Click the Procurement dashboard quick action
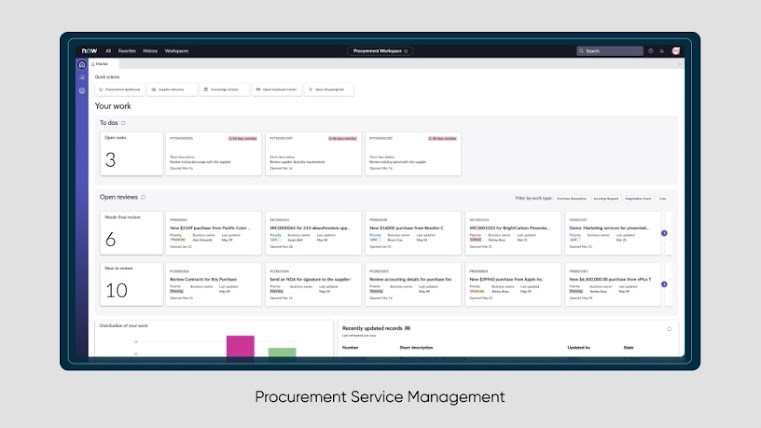 121,89
